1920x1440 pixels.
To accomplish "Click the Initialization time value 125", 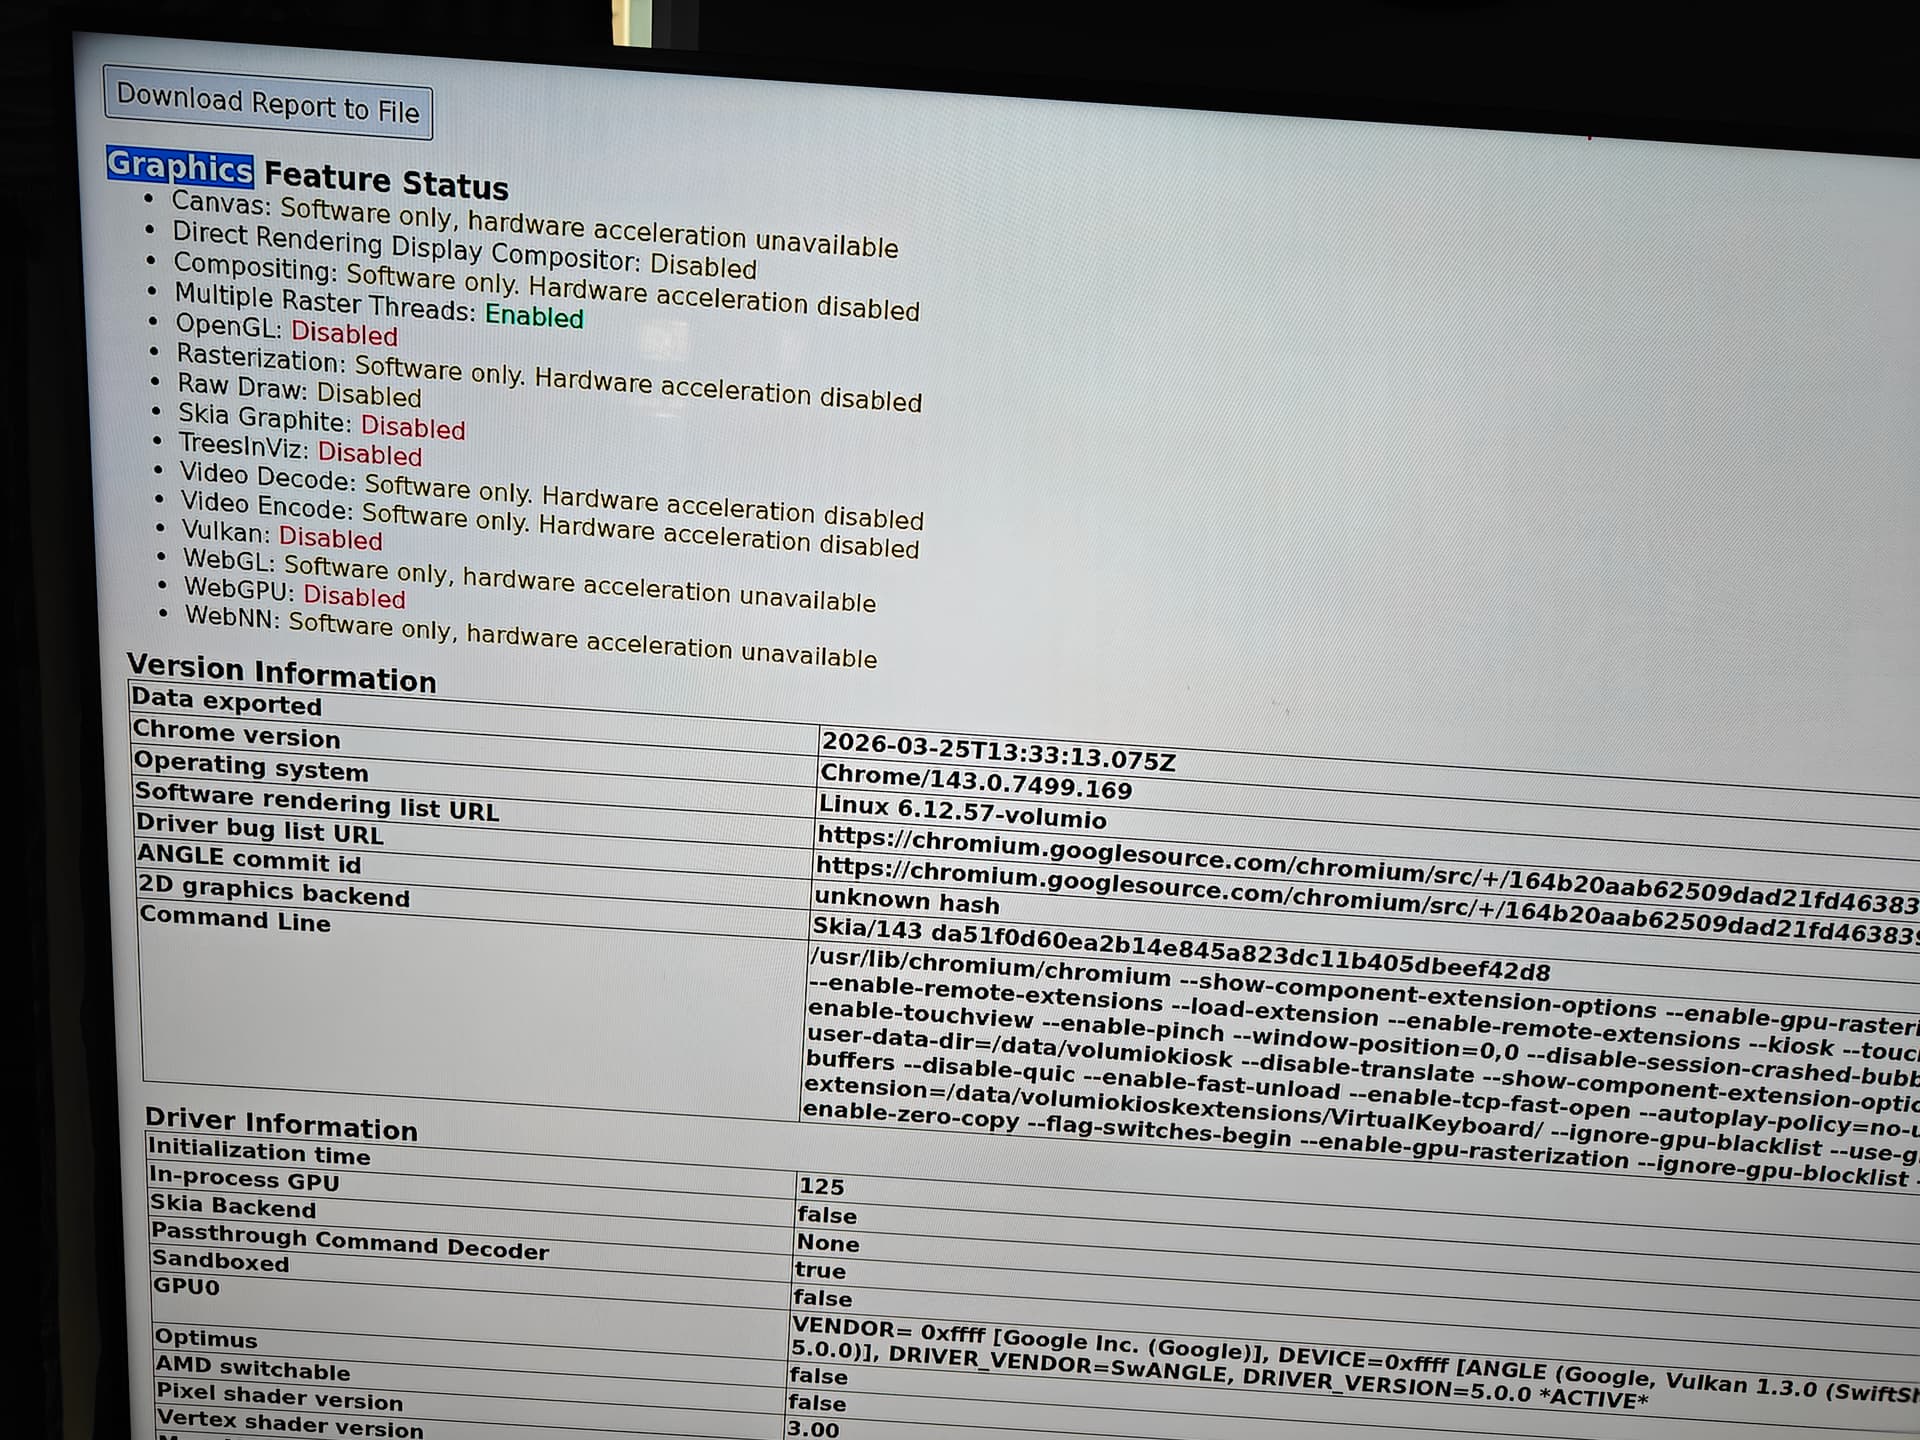I will click(x=821, y=1187).
